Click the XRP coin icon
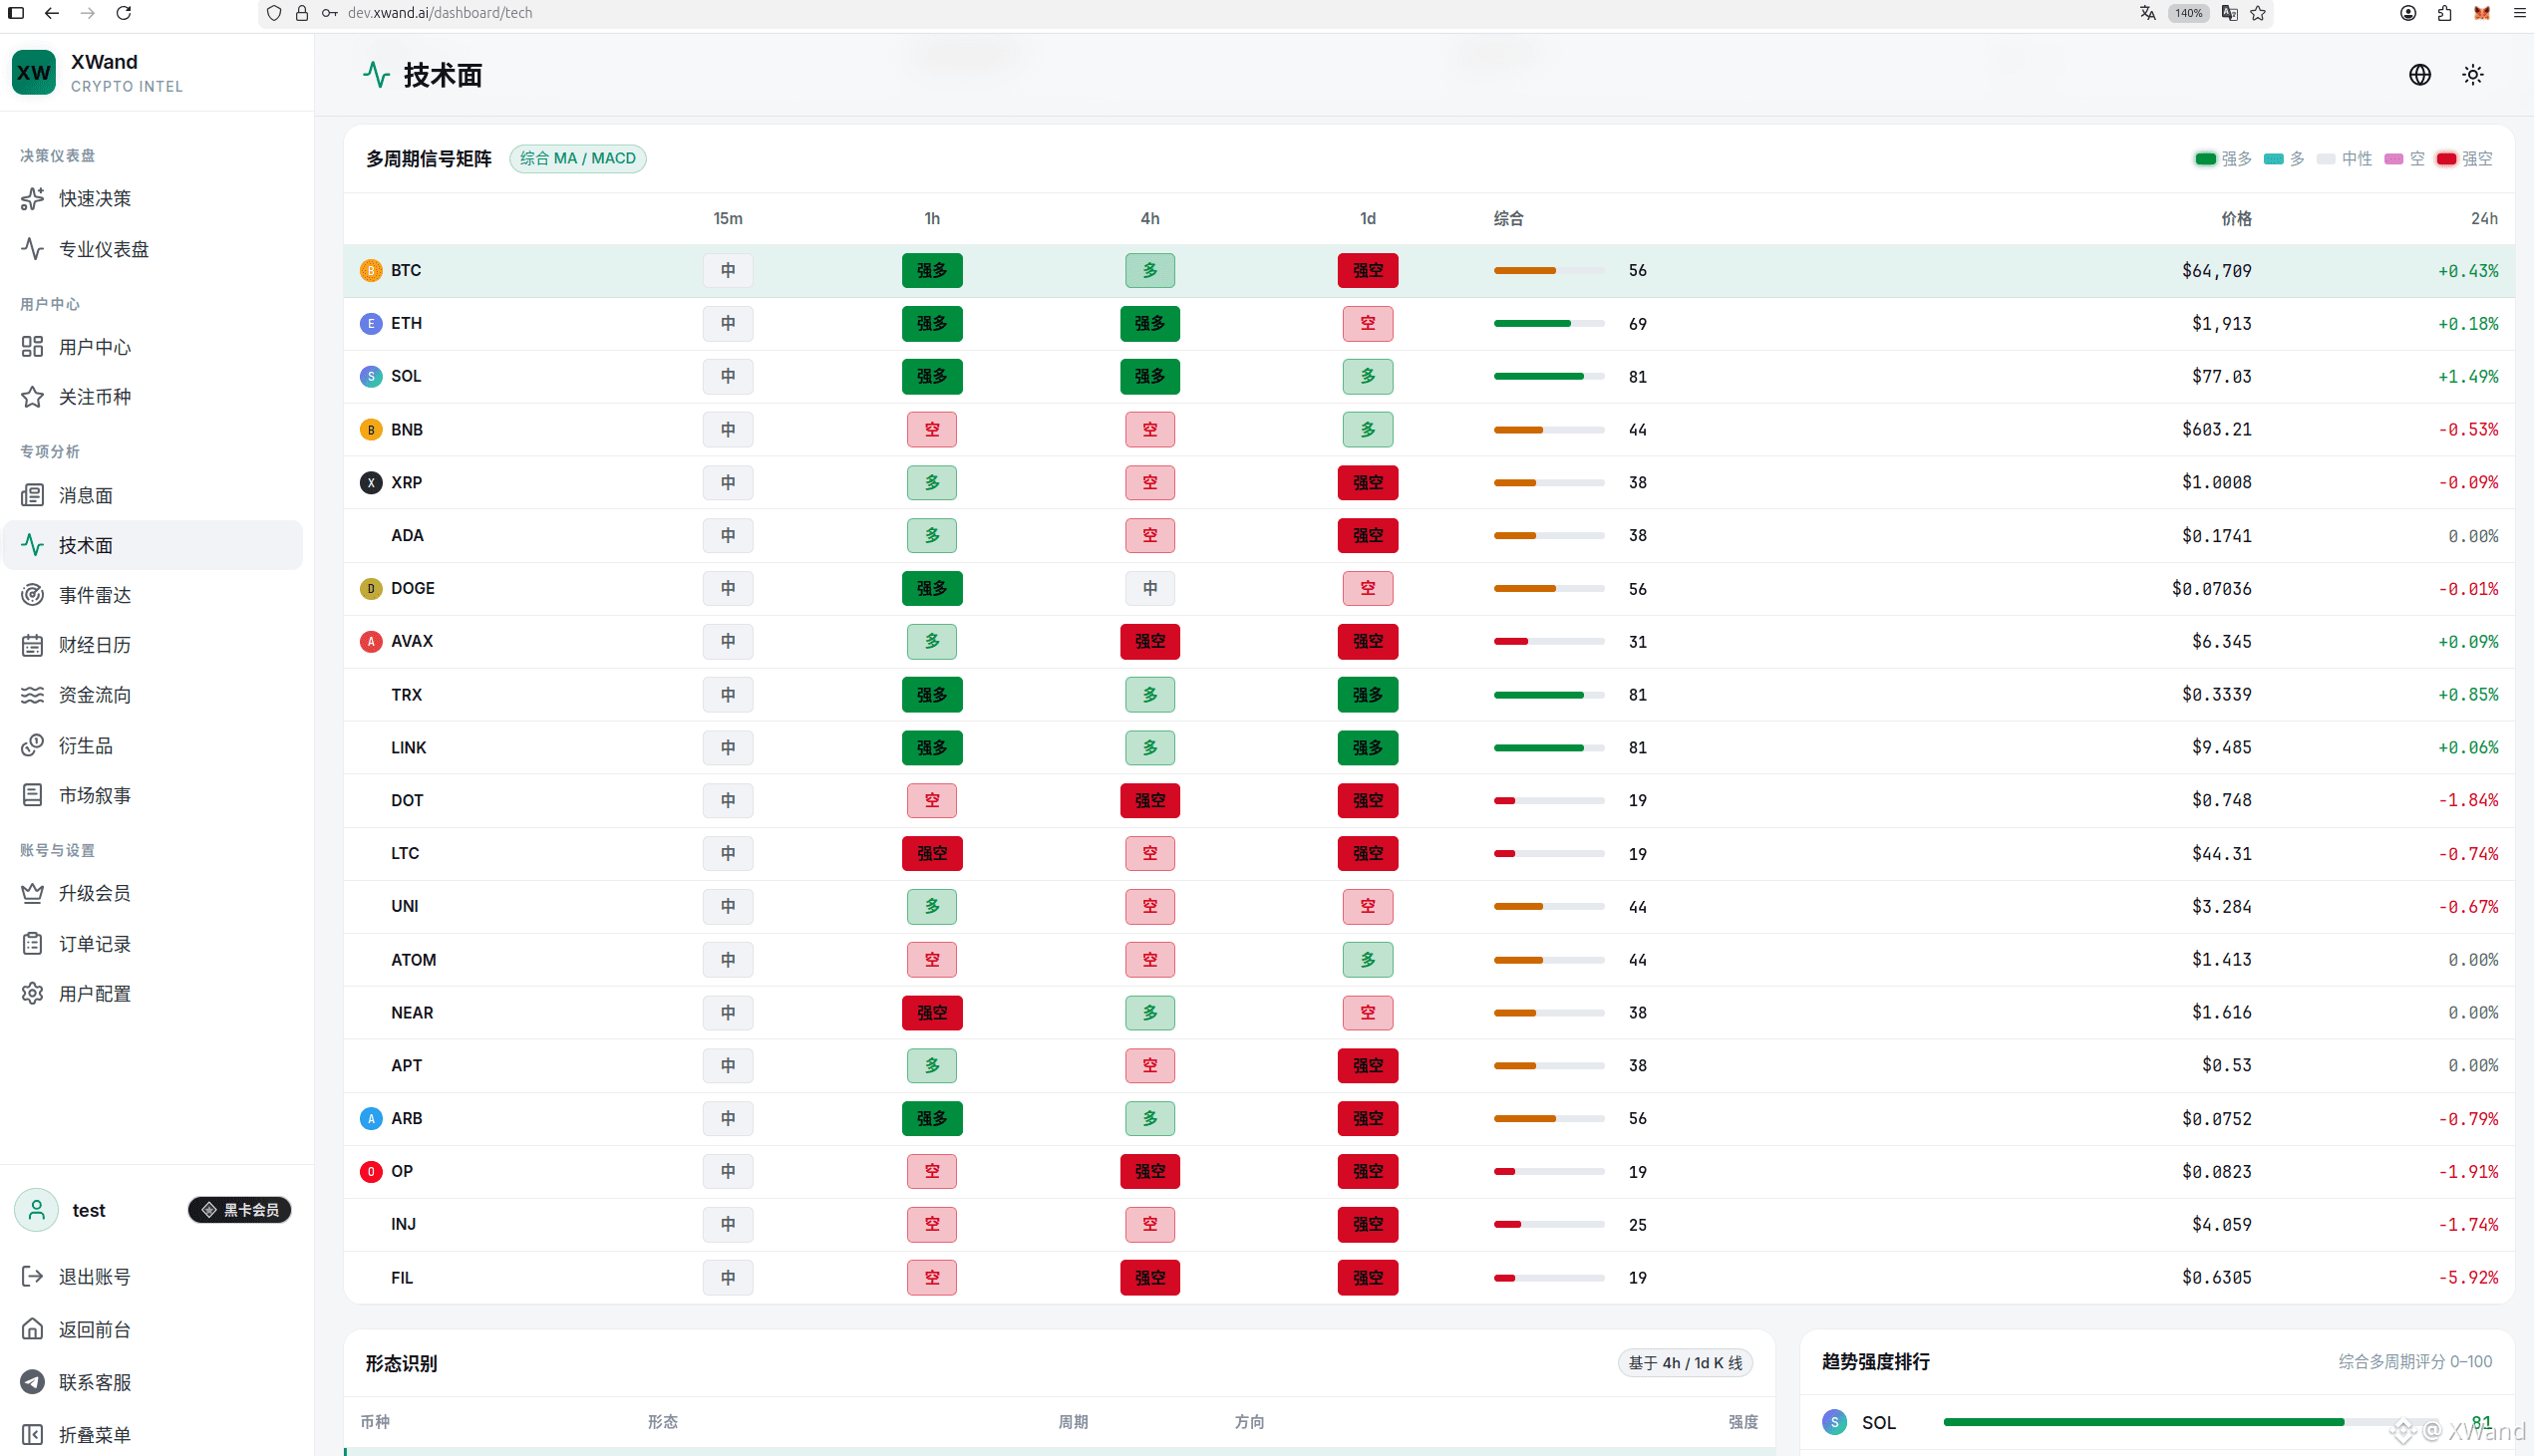 [x=371, y=482]
